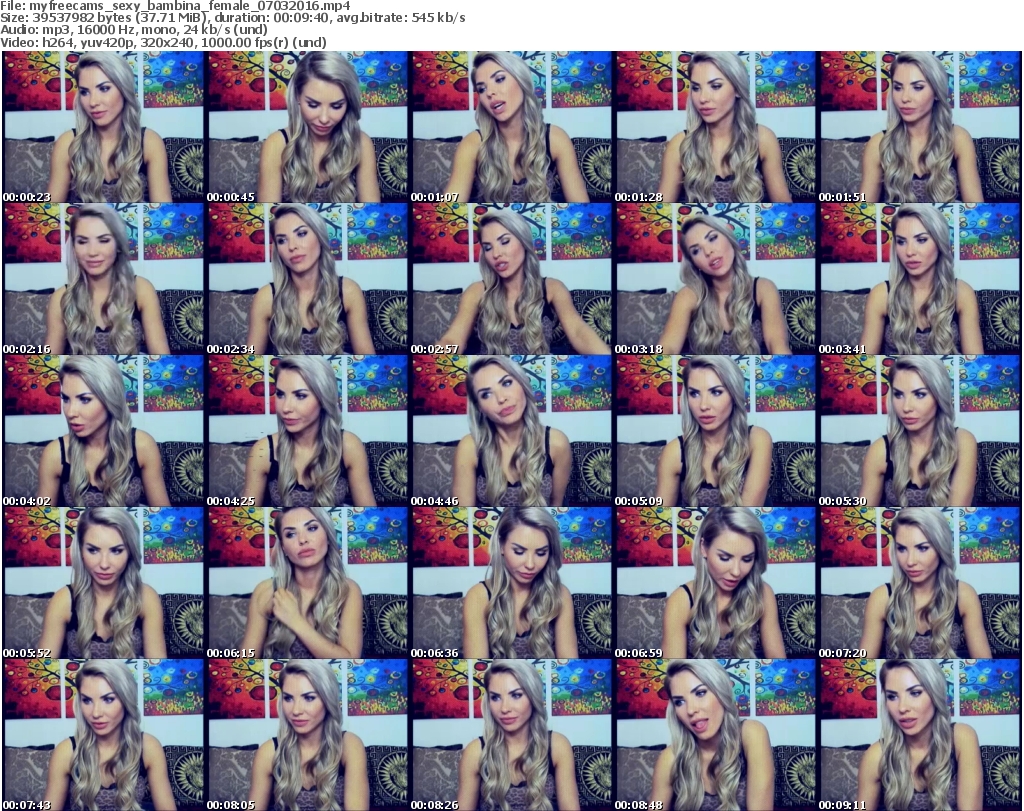Choose the frame labeled 00:06:59
Viewport: 1024px width, 811px height.
(x=715, y=583)
